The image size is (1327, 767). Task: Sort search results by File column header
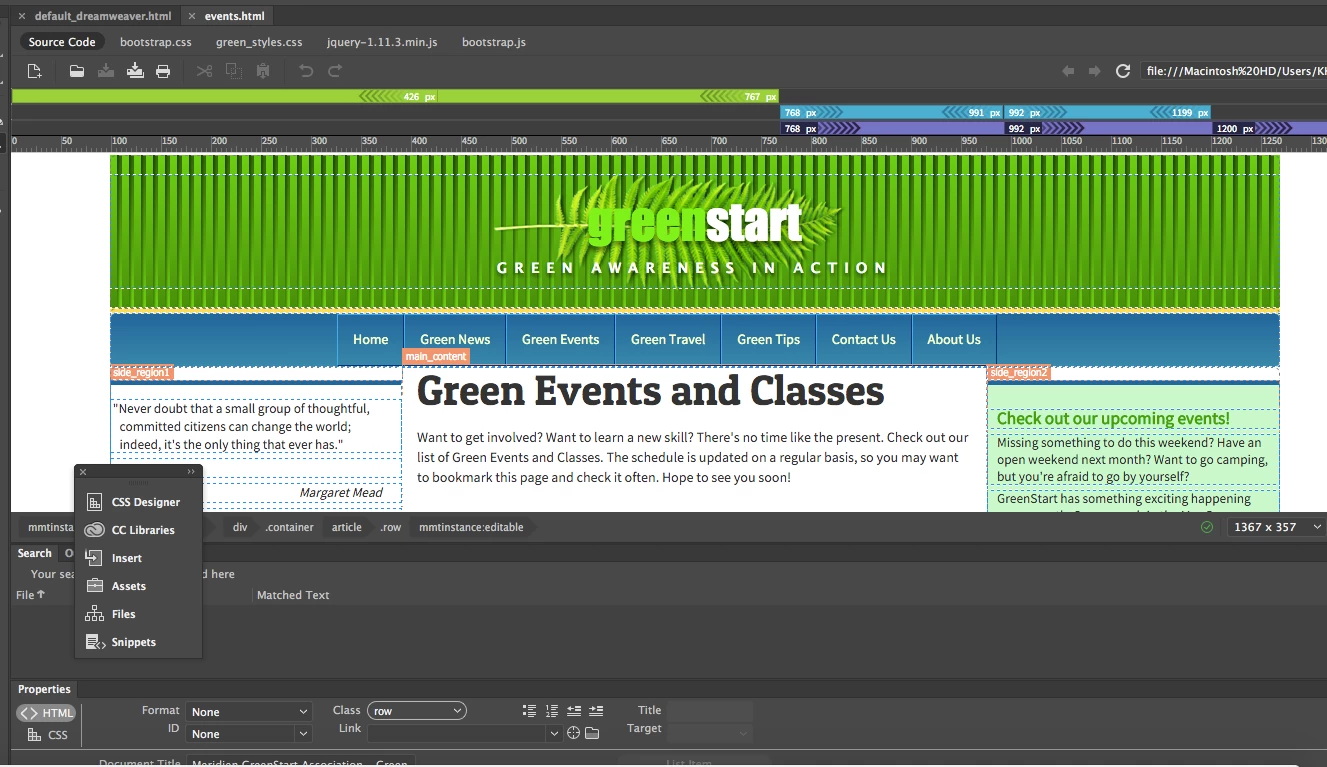click(x=30, y=595)
